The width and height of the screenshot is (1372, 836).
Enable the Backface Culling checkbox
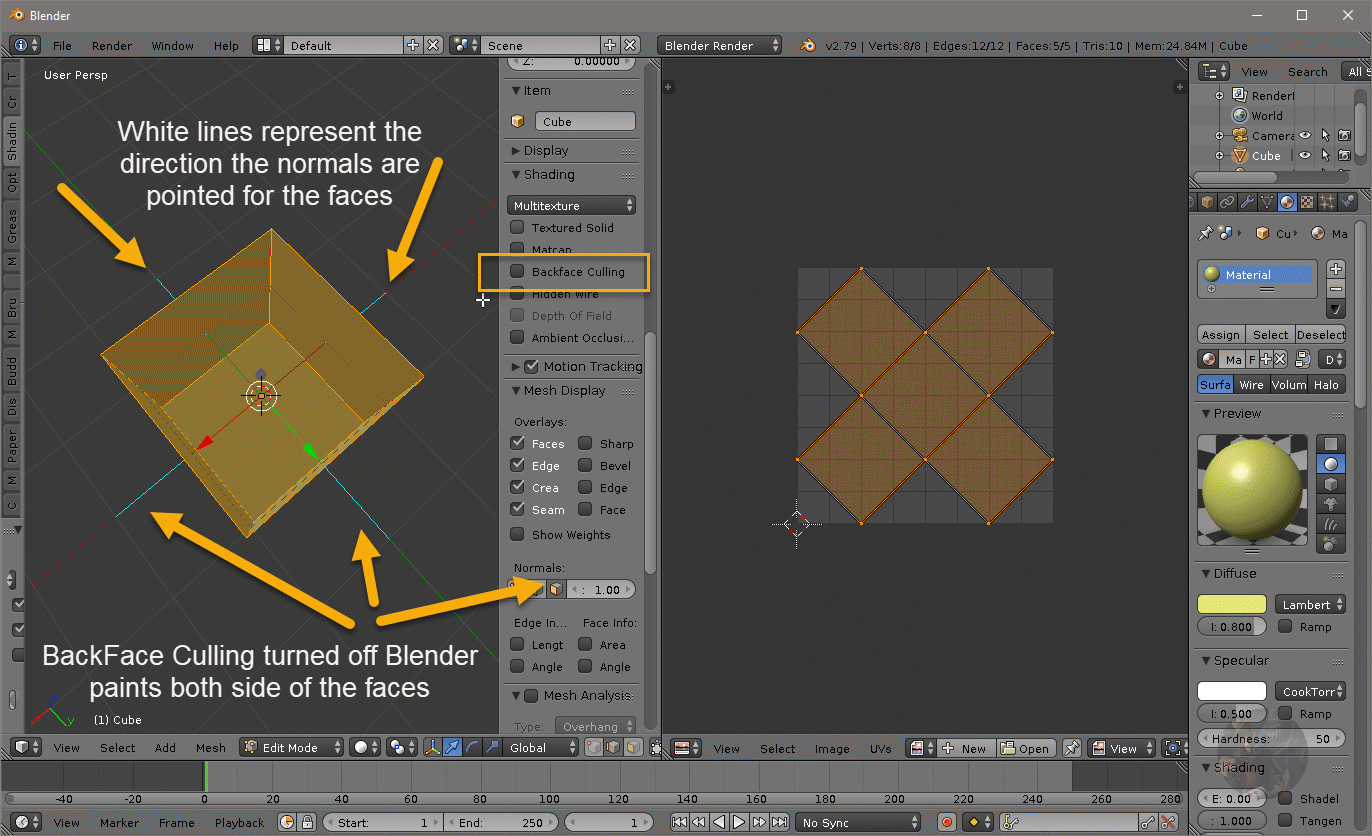point(517,271)
